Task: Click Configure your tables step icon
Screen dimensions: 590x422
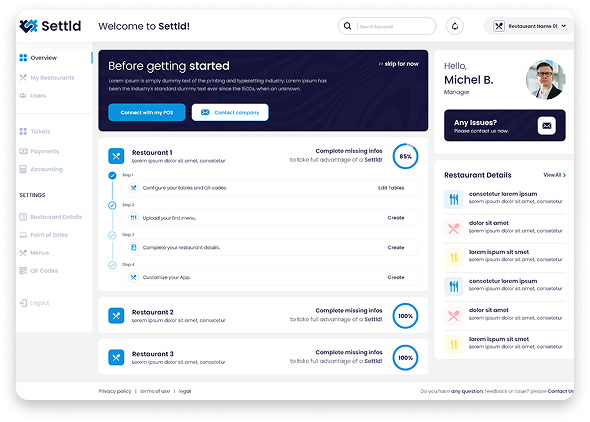Action: tap(133, 188)
